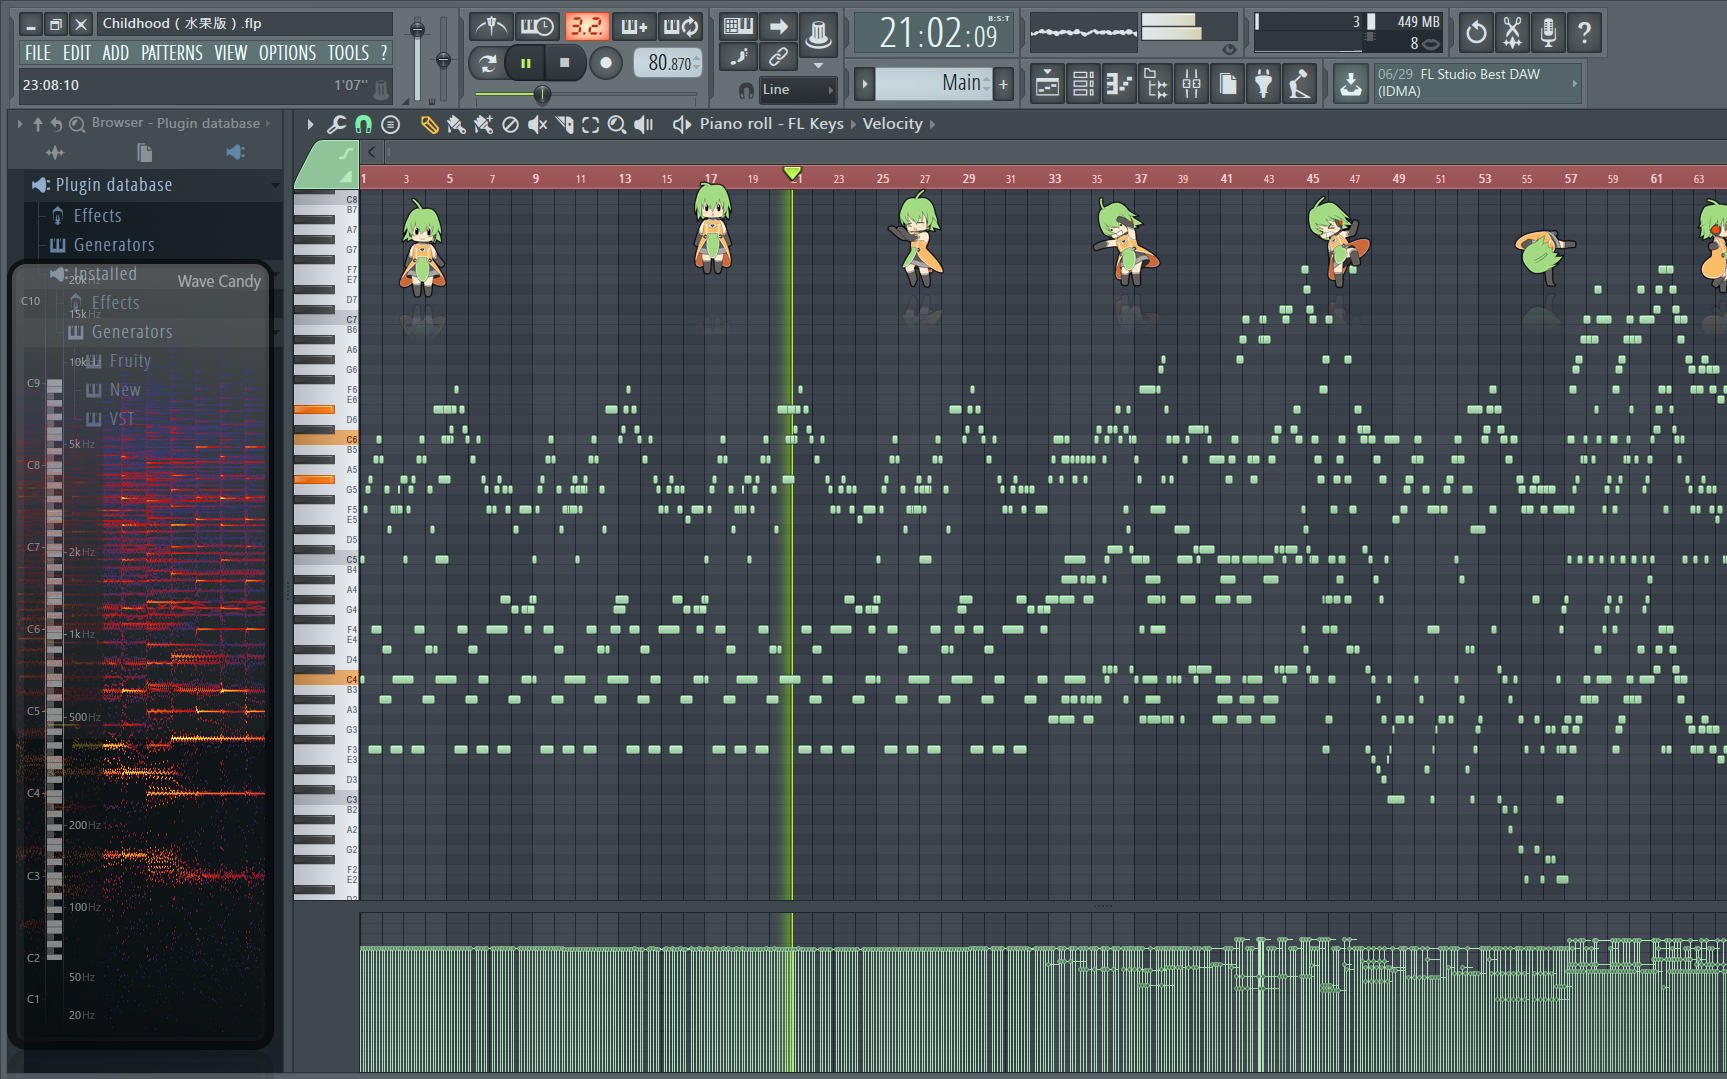The width and height of the screenshot is (1727, 1079).
Task: Toggle typing keyboard to piano keyboard
Action: click(738, 27)
